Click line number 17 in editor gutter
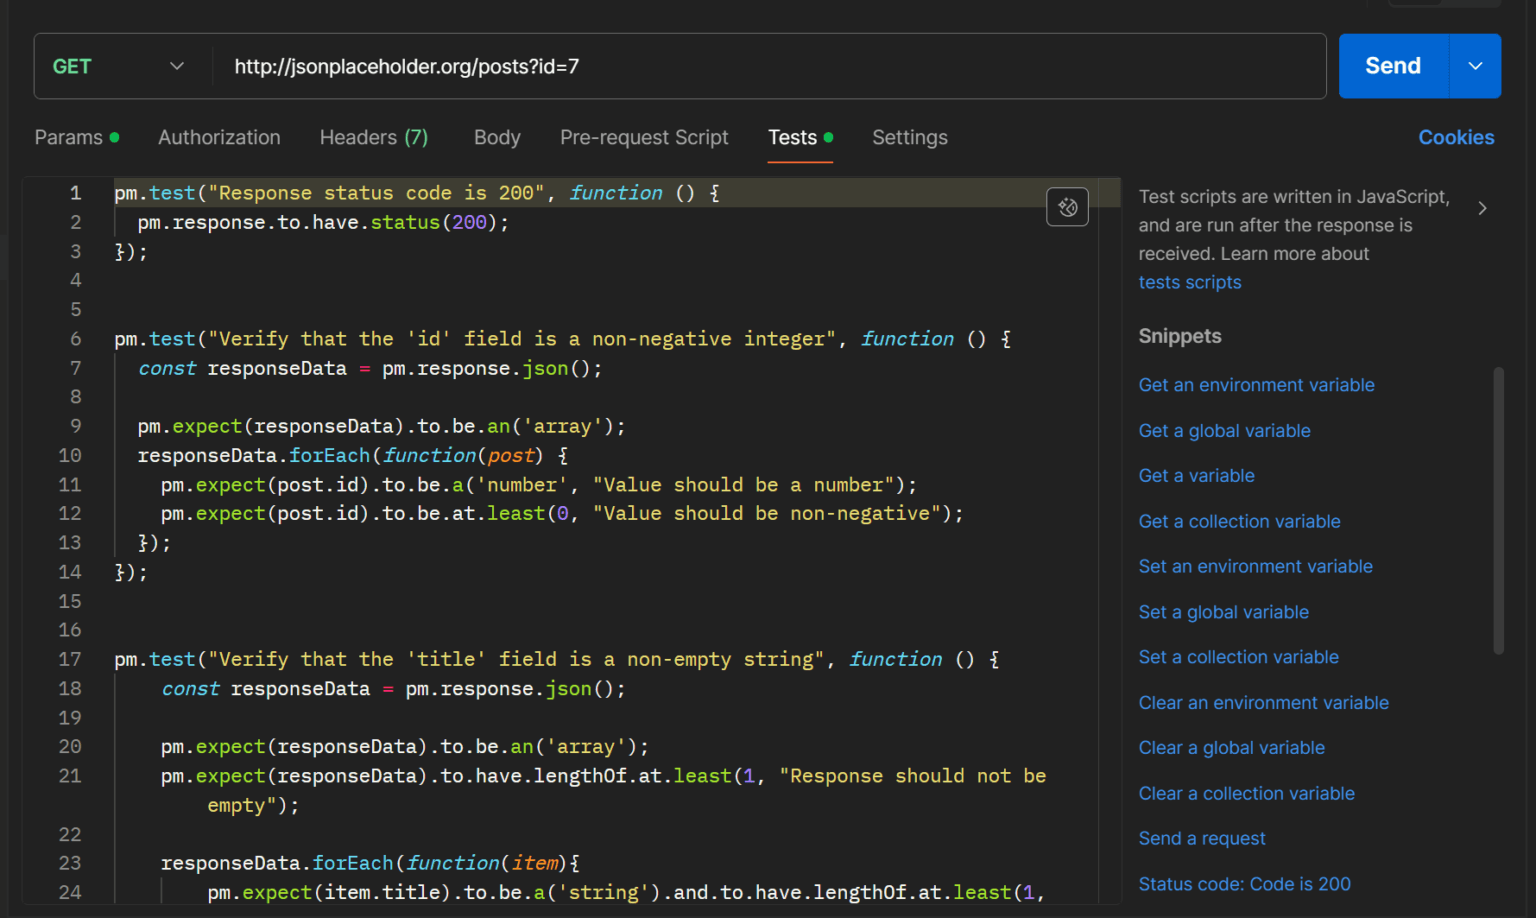1536x918 pixels. coord(69,659)
